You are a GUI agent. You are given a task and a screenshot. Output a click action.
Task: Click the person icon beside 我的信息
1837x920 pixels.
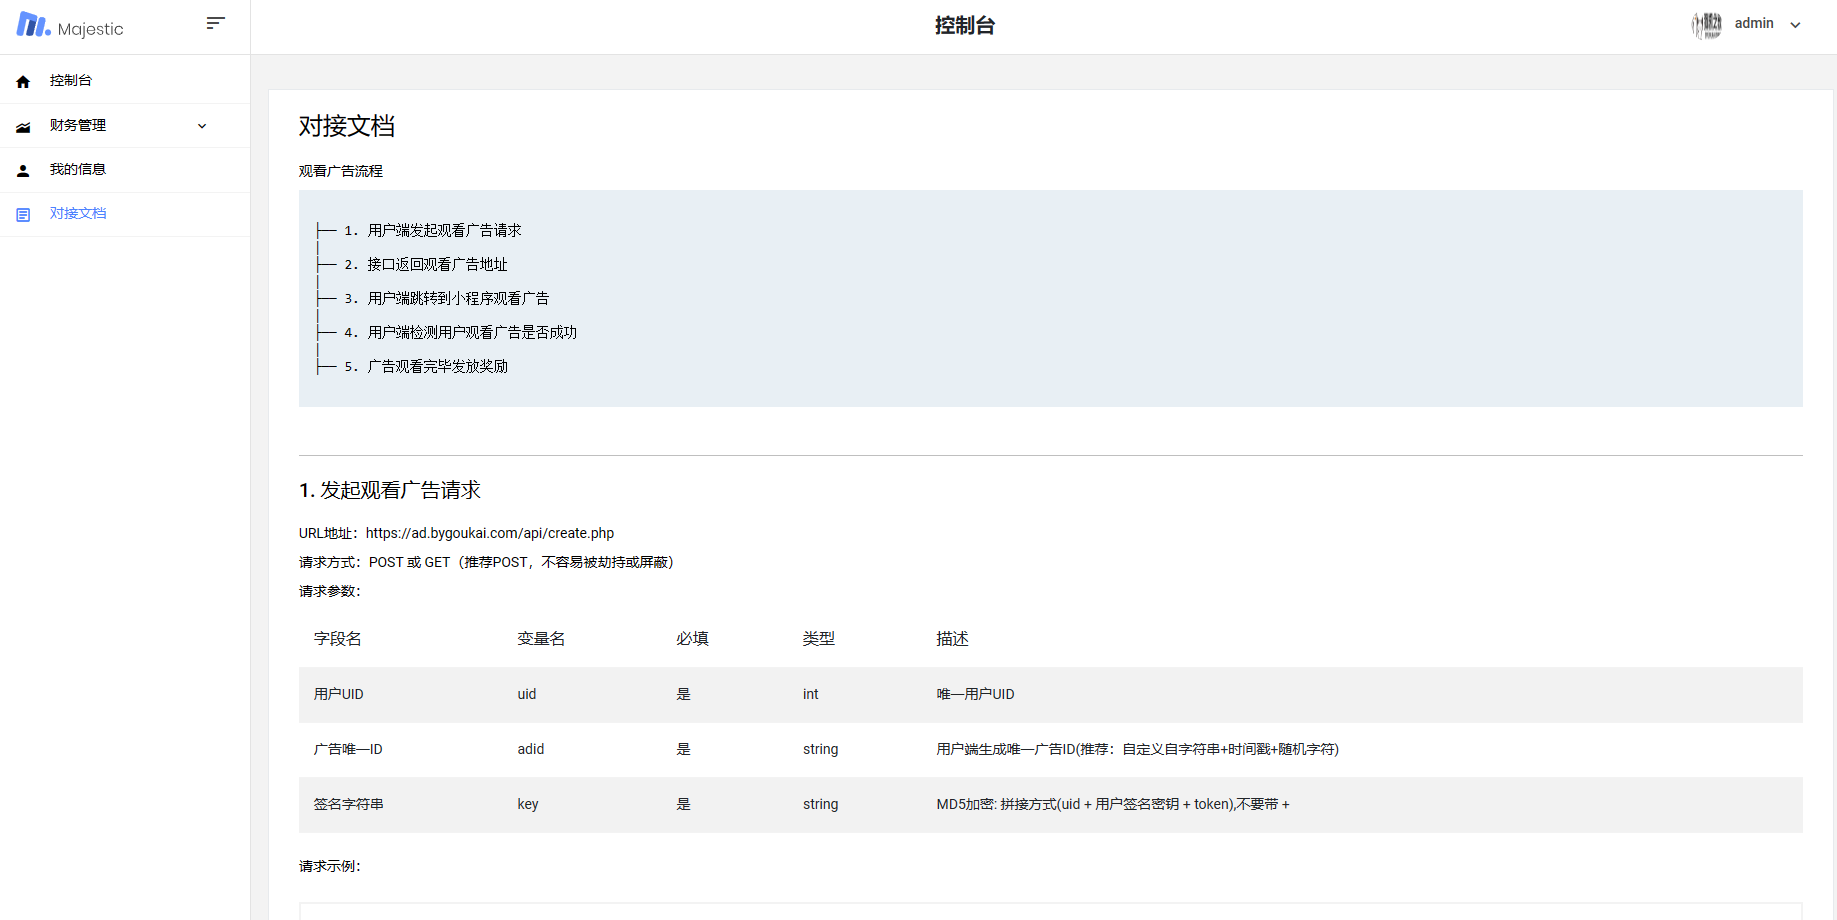[x=23, y=171]
